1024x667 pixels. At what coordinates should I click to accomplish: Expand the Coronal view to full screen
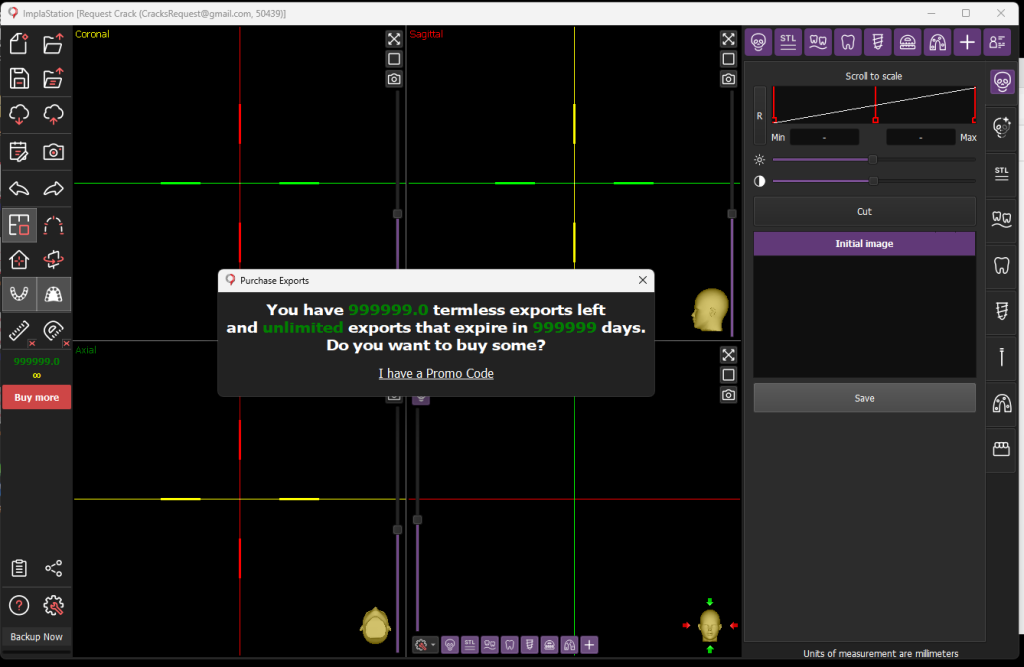point(394,39)
